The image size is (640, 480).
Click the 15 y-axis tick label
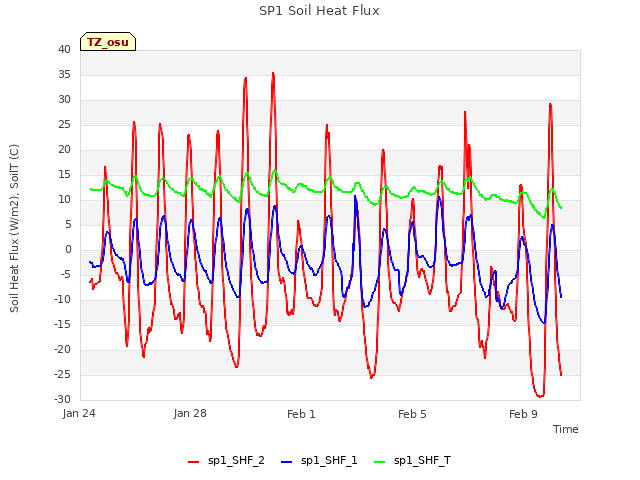click(x=64, y=174)
